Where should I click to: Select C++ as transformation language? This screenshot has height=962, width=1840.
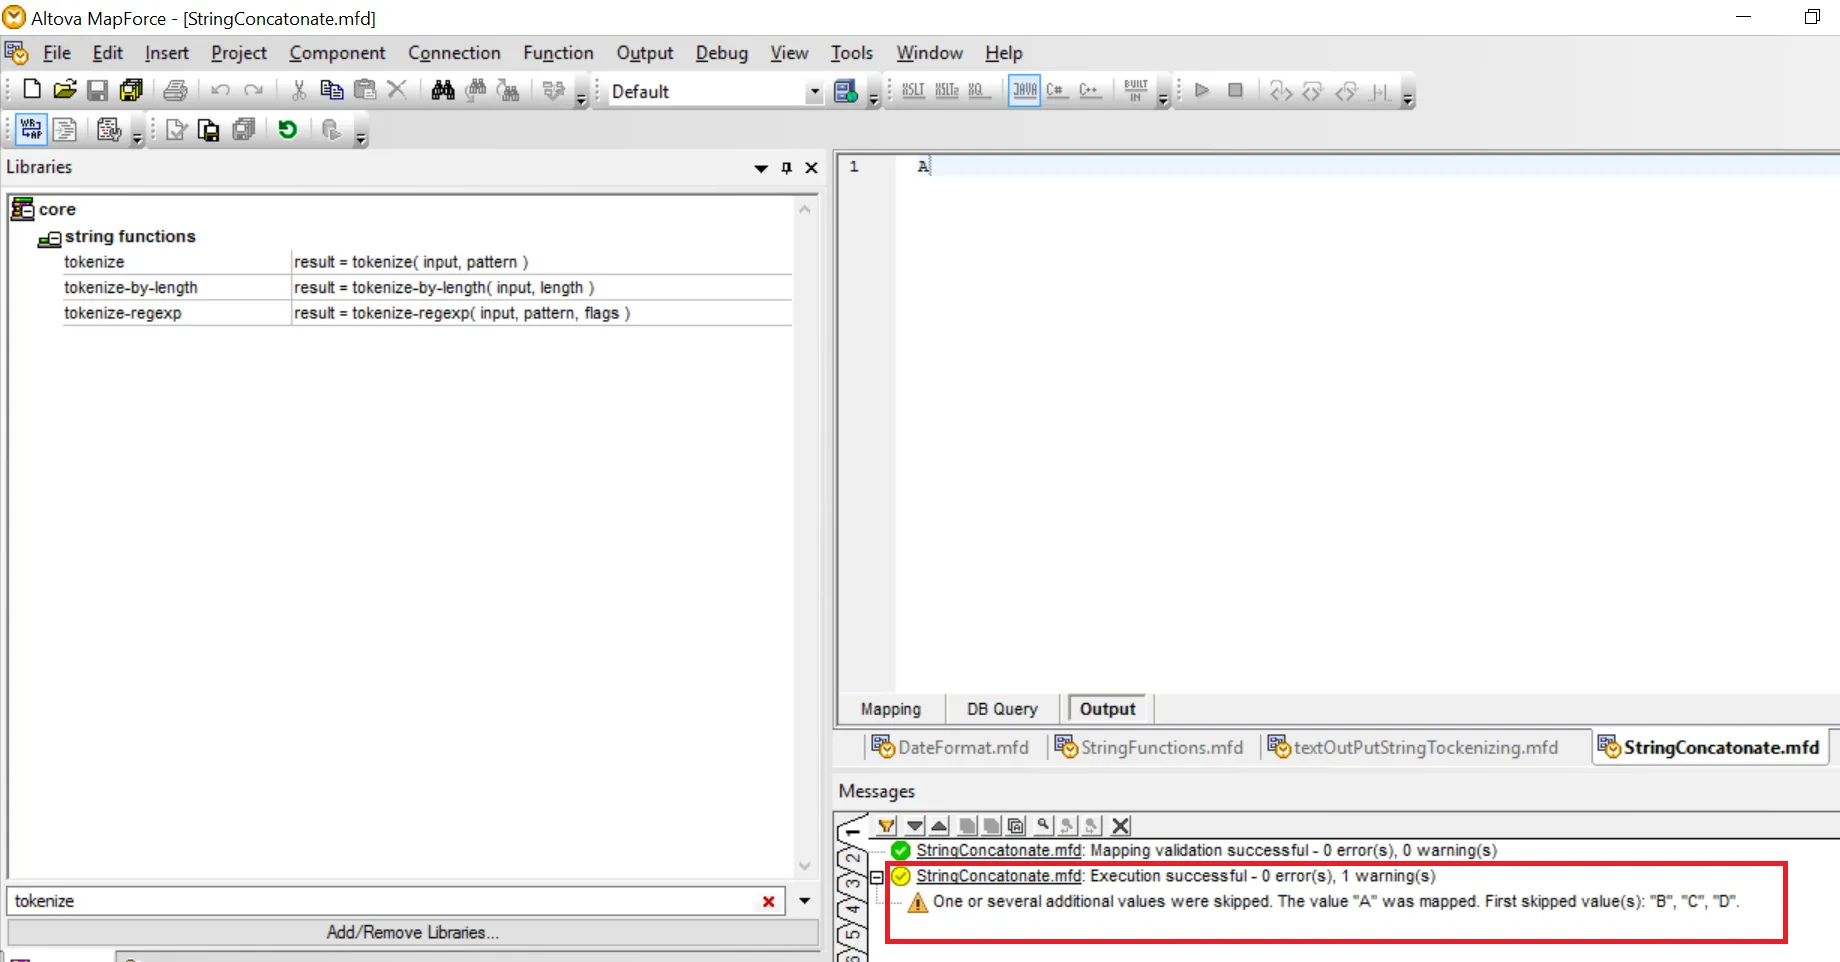[1090, 90]
